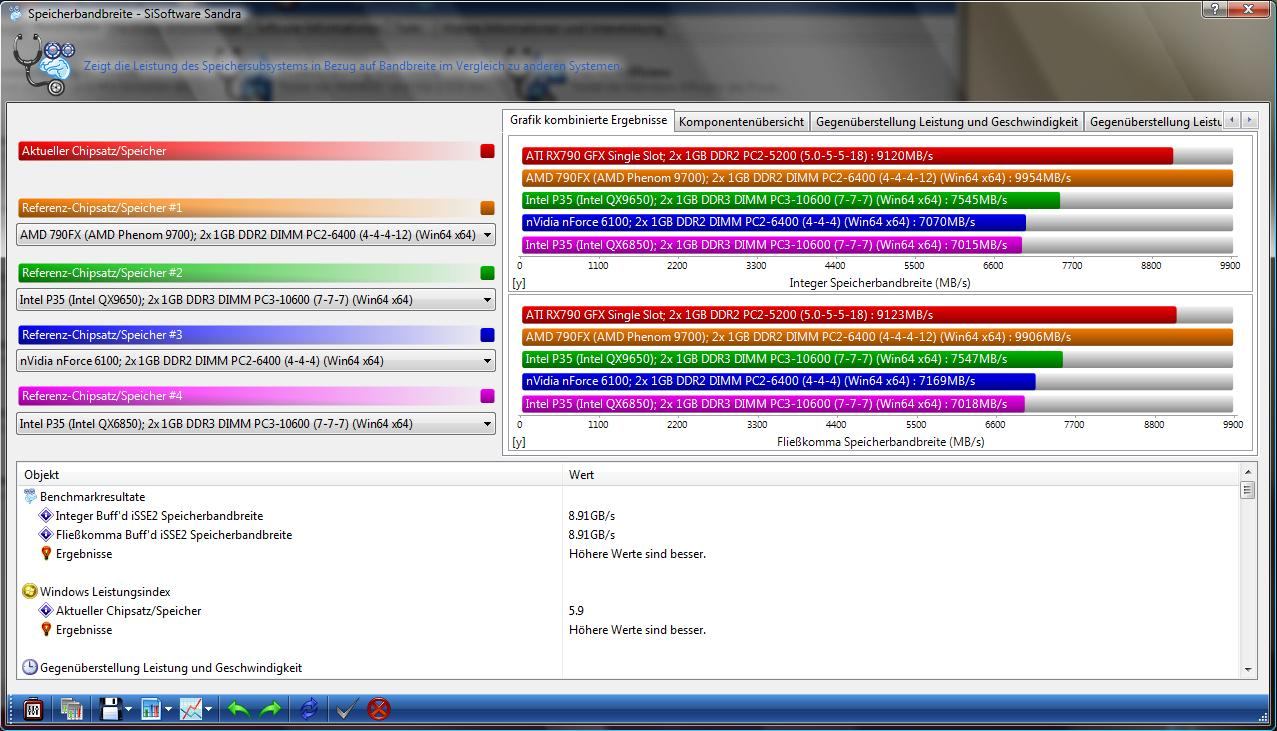Click the red ATI RX790 bar in Integer chart
1277x731 pixels.
847,156
